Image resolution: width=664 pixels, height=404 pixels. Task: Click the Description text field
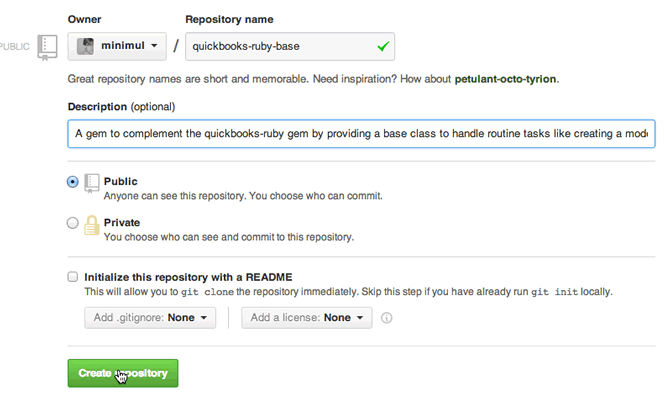(361, 134)
